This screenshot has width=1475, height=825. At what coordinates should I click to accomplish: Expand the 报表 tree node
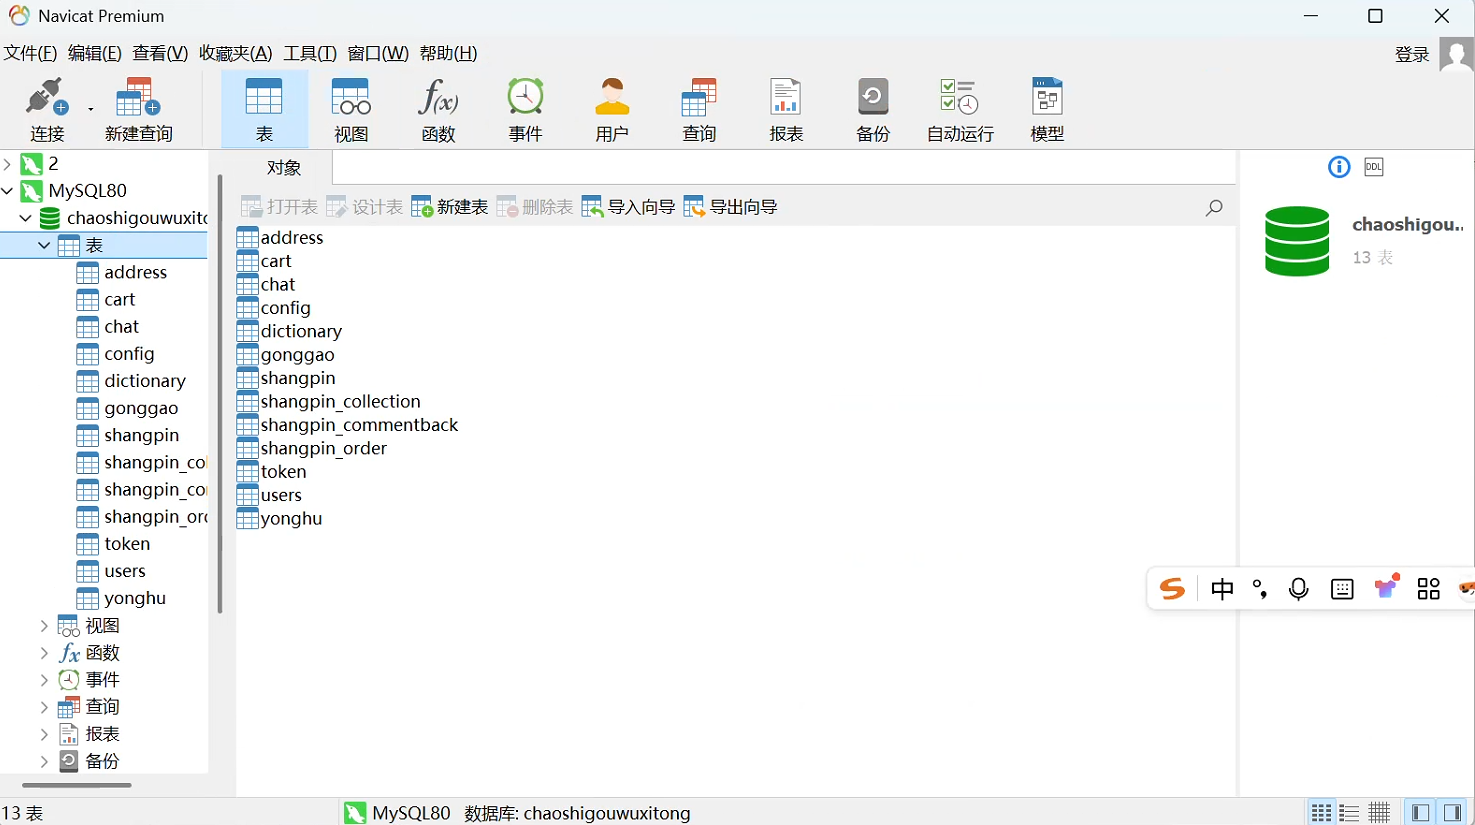44,734
